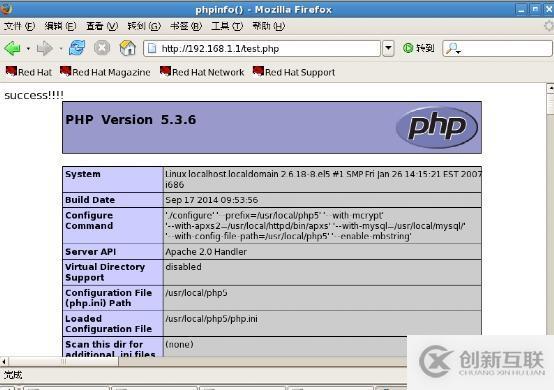The width and height of the screenshot is (554, 390).
Task: Open the Red Hat Network bookmark
Action: point(202,72)
